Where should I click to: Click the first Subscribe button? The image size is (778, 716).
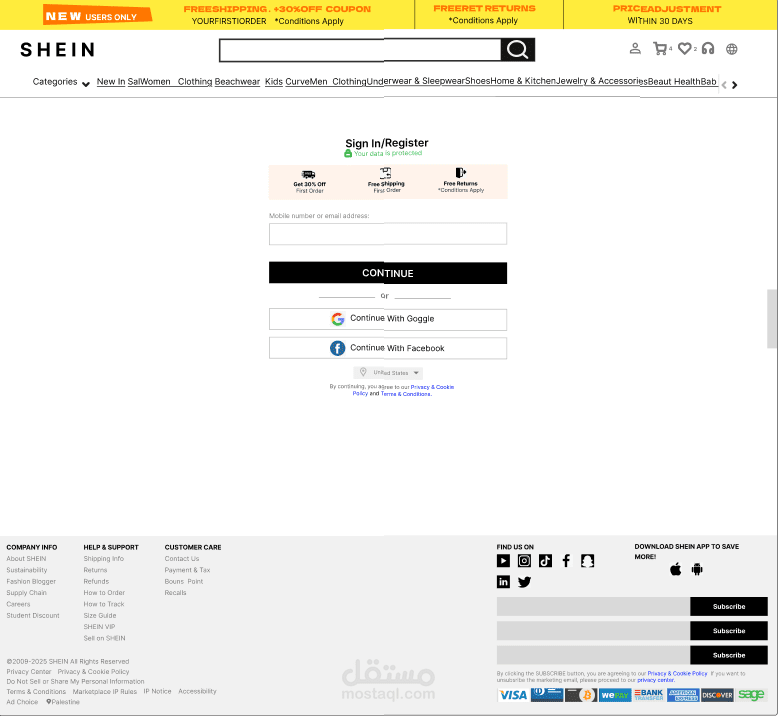click(x=729, y=606)
